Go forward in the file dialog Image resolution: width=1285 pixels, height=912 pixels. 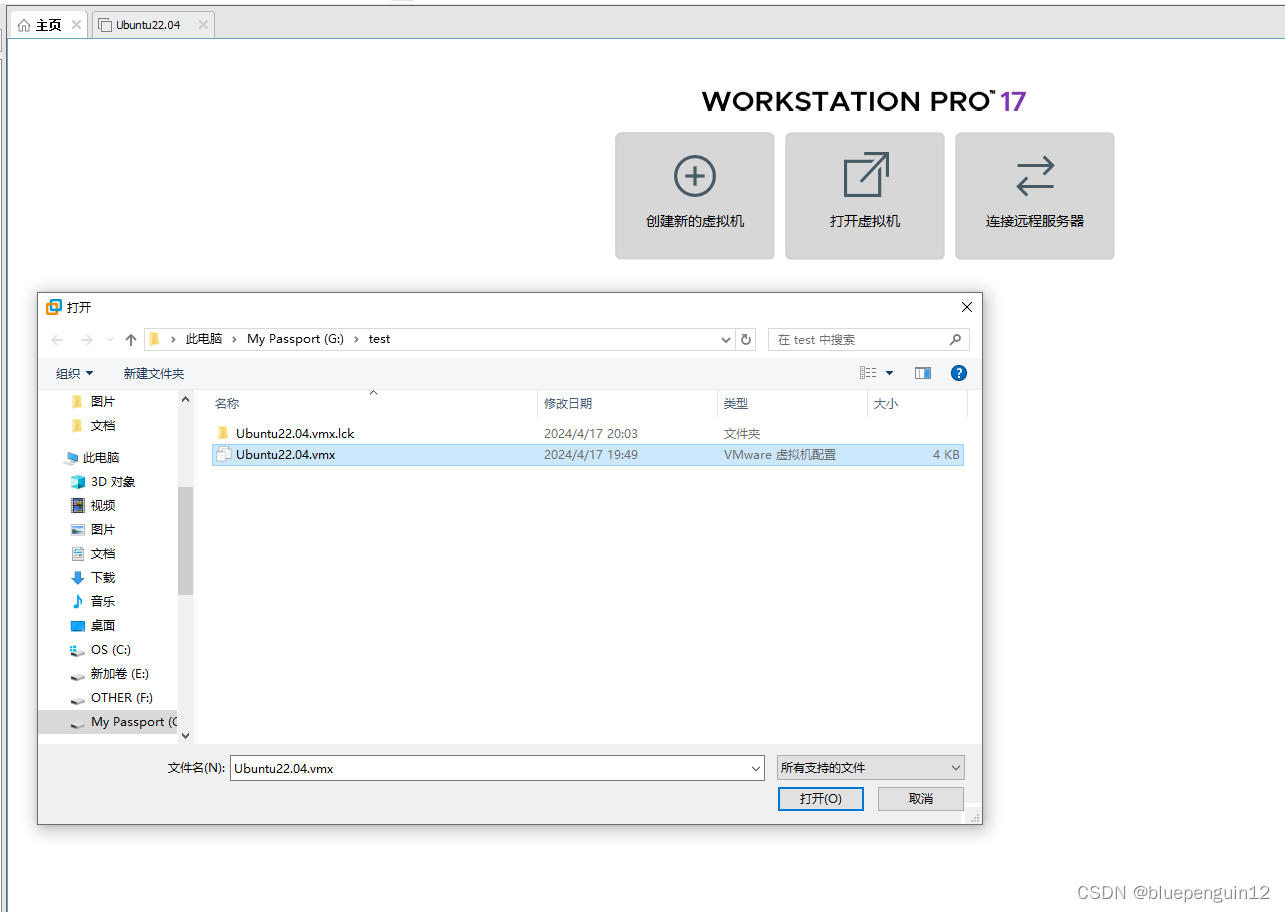coord(87,340)
